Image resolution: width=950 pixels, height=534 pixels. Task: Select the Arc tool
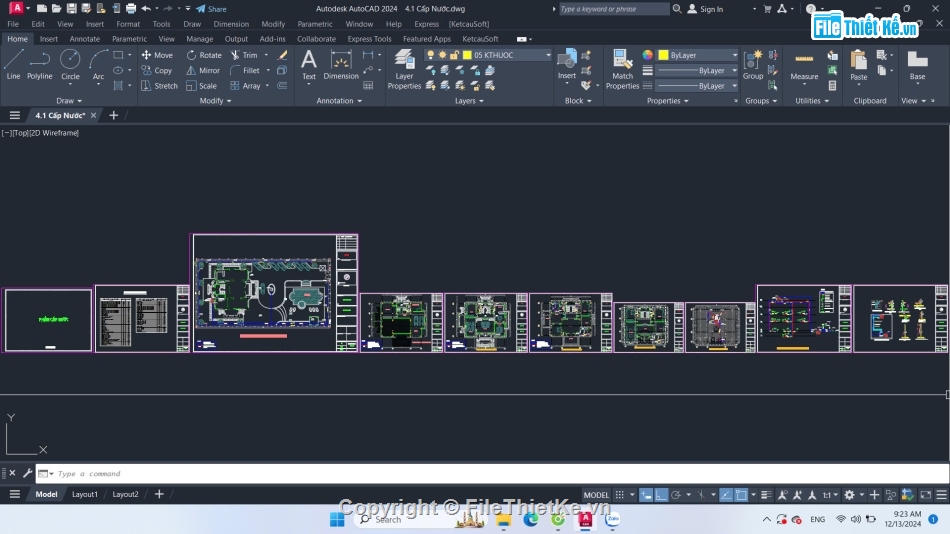click(x=98, y=65)
